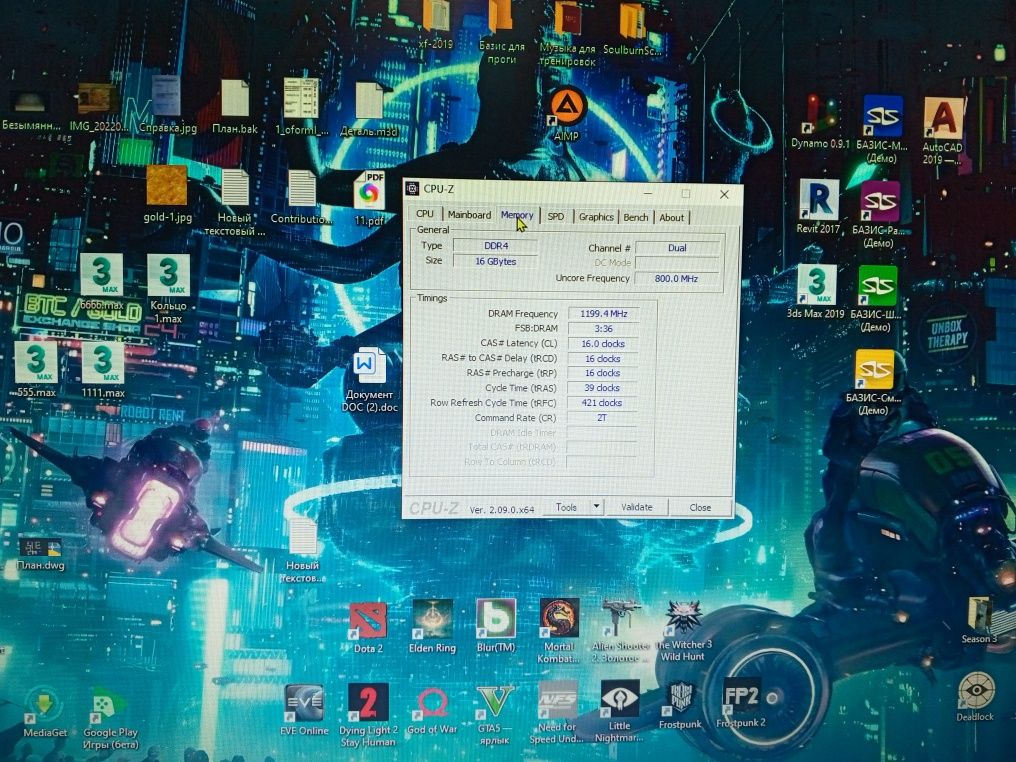Screen dimensions: 1016x762
Task: Click the 421 clocks tRFC value
Action: (x=602, y=403)
